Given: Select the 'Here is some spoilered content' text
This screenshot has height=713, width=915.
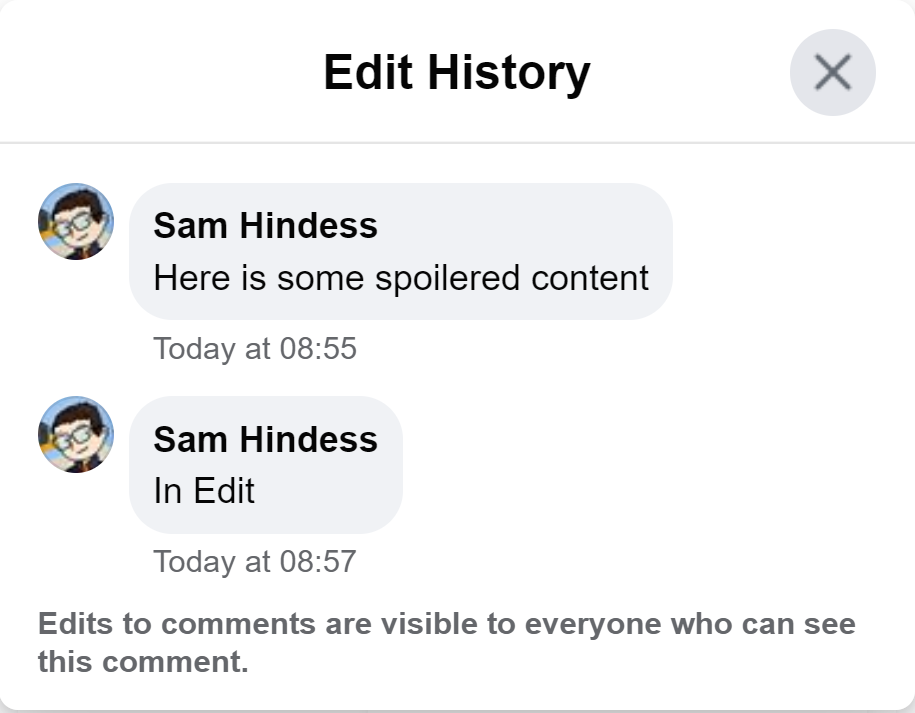Looking at the screenshot, I should [401, 277].
